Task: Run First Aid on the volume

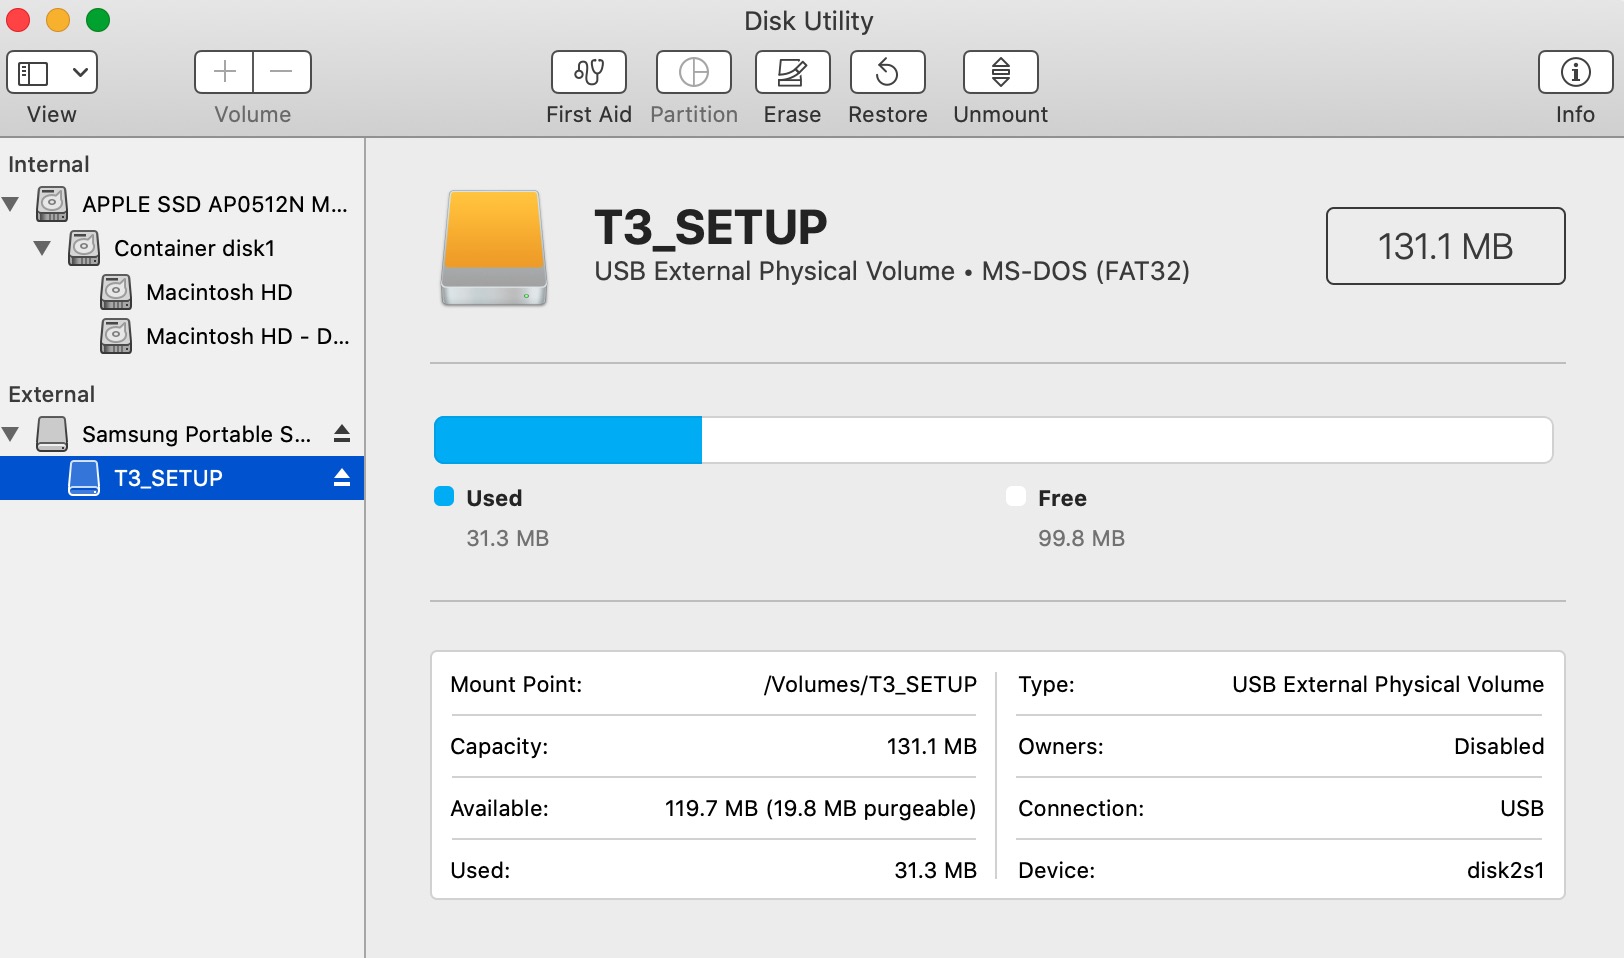Action: coord(589,73)
